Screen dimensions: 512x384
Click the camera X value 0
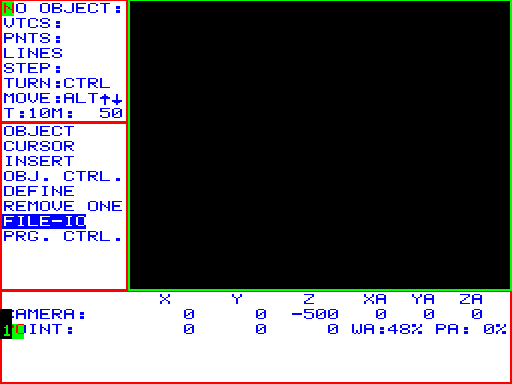tap(189, 314)
